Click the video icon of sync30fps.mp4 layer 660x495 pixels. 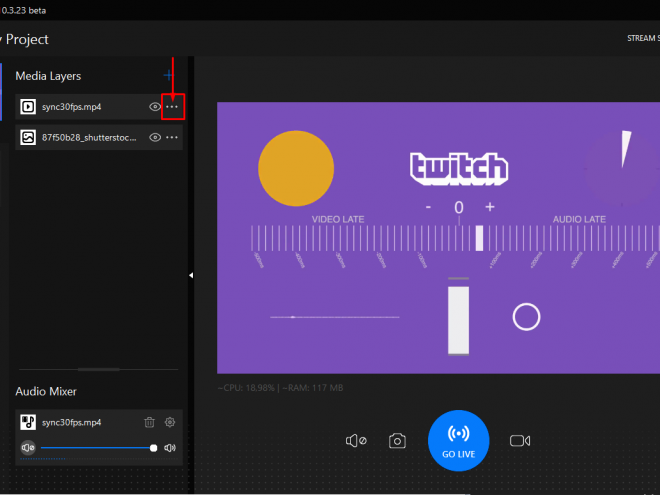point(28,107)
